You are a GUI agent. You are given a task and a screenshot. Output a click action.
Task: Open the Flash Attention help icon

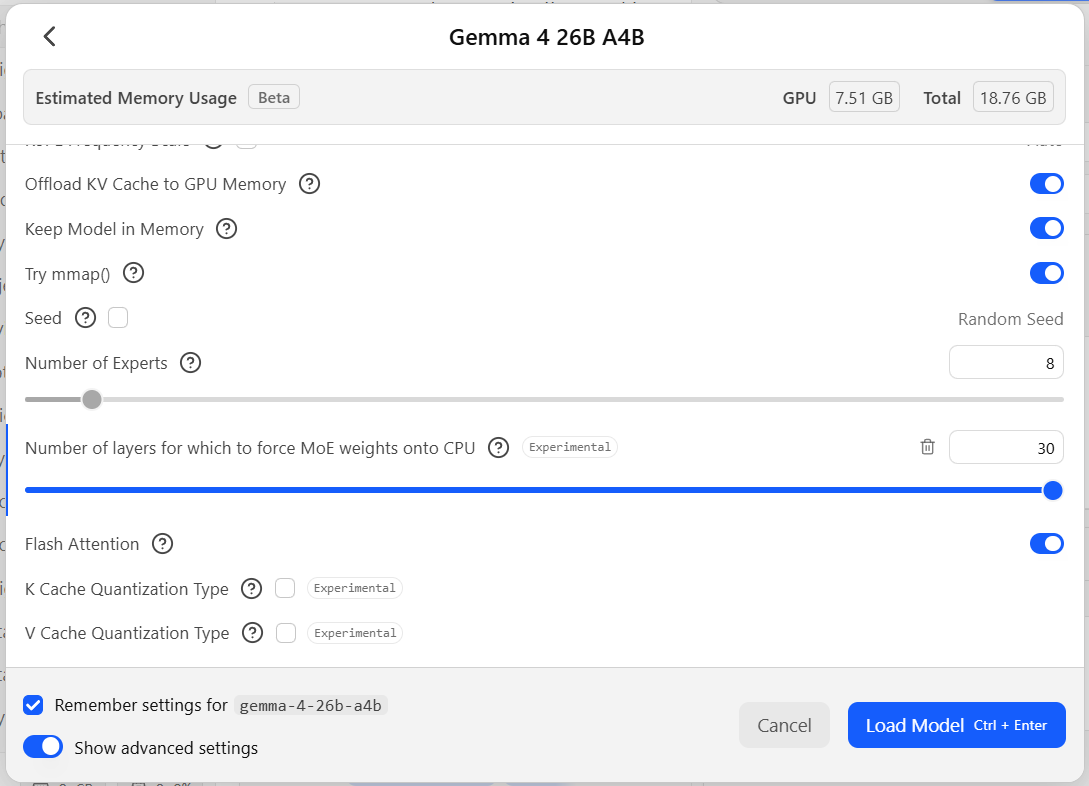163,544
